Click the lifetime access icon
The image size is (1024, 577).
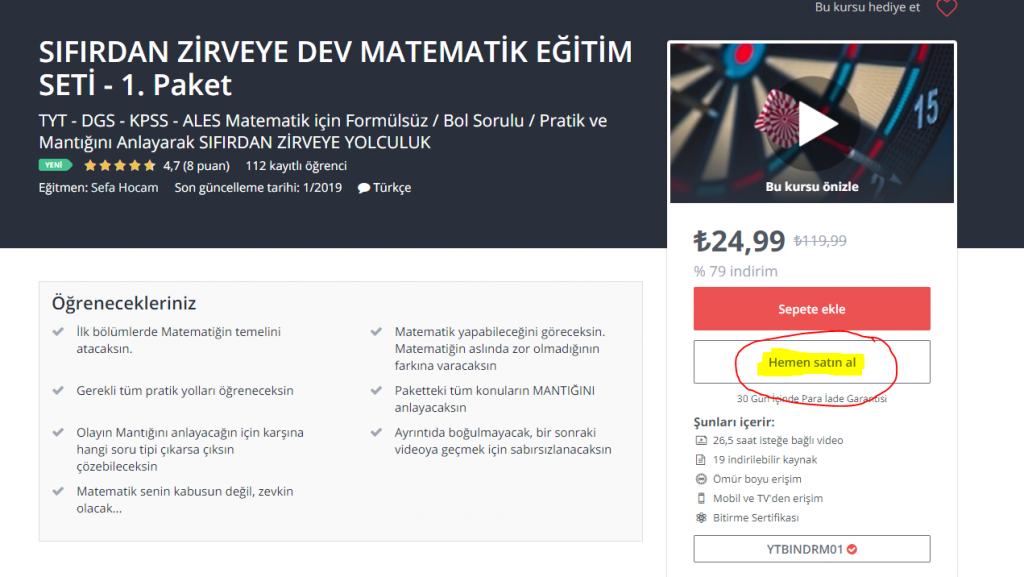[x=701, y=479]
